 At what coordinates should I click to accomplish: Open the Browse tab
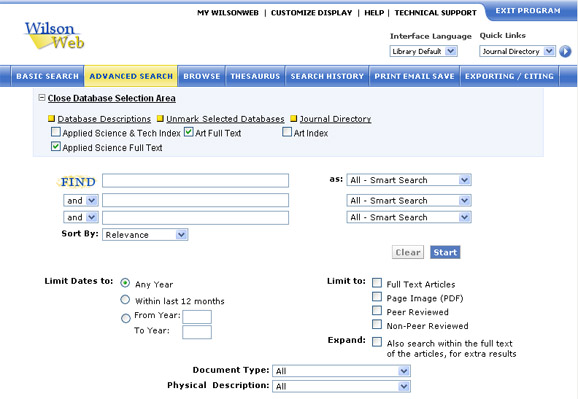pyautogui.click(x=202, y=76)
